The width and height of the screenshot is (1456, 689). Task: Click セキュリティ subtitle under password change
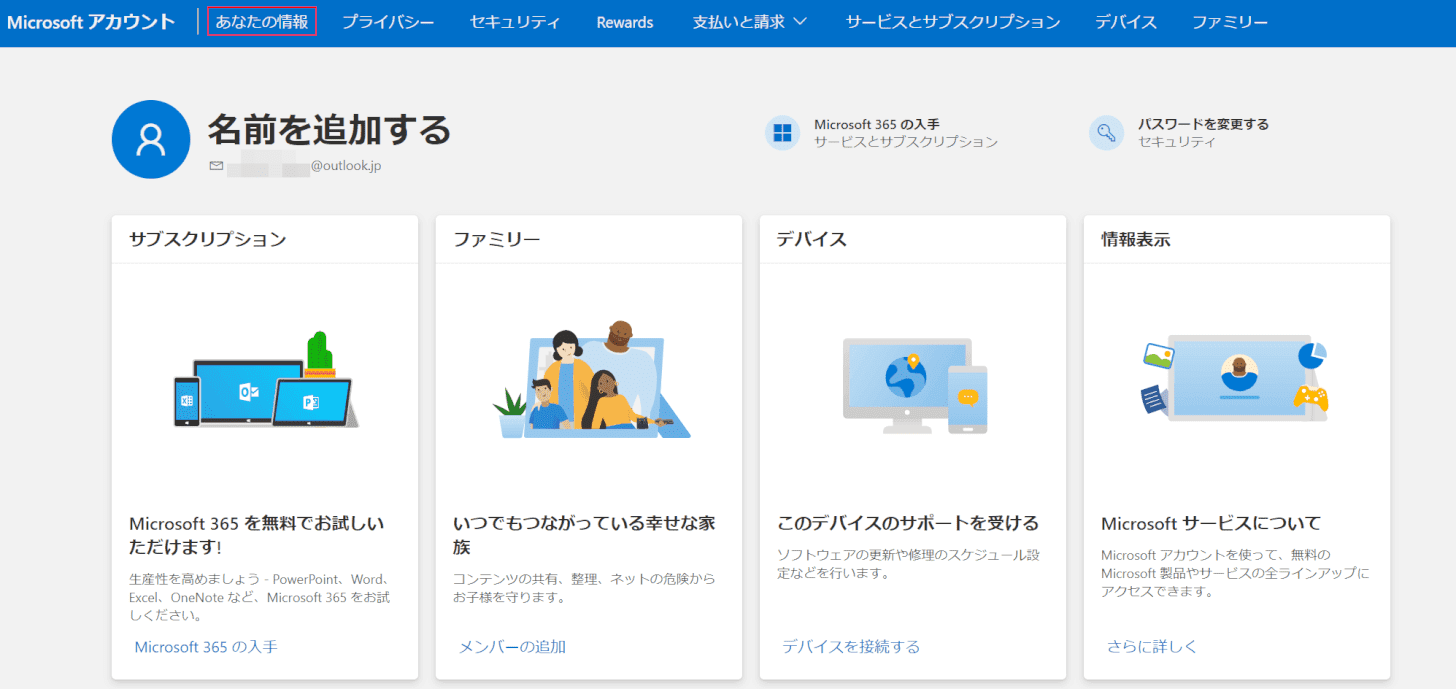coord(1177,142)
